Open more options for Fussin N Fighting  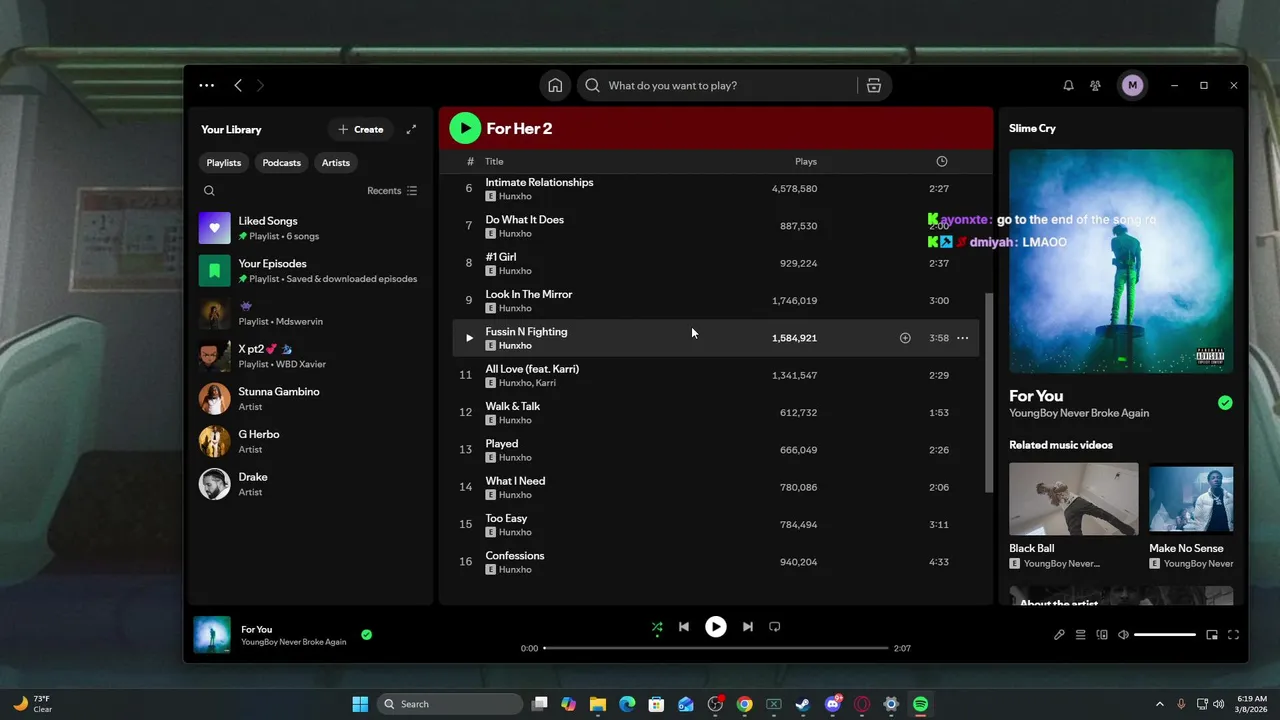[x=962, y=338]
